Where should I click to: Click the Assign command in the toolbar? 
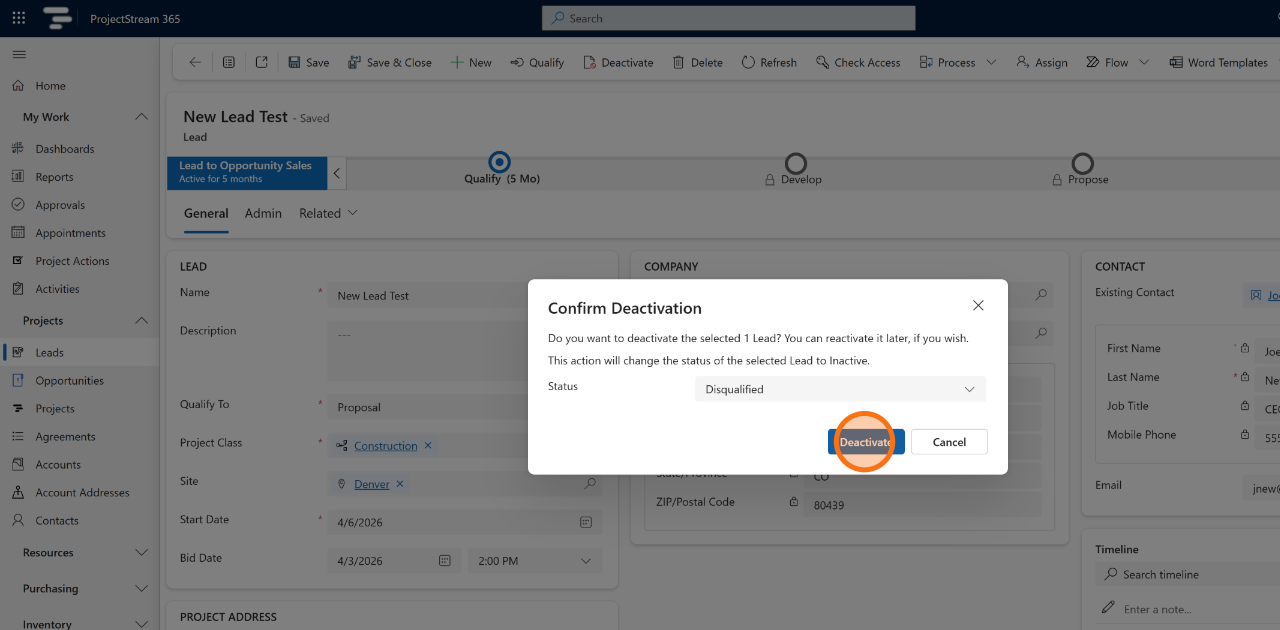coord(1041,62)
